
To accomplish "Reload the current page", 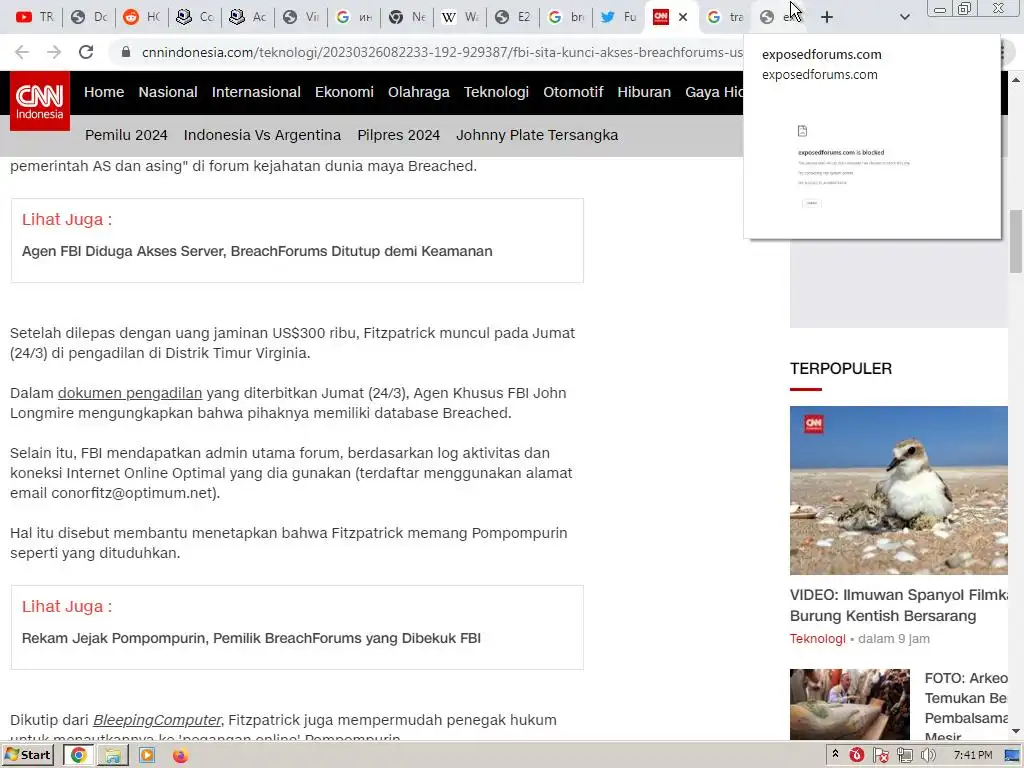I will (86, 52).
